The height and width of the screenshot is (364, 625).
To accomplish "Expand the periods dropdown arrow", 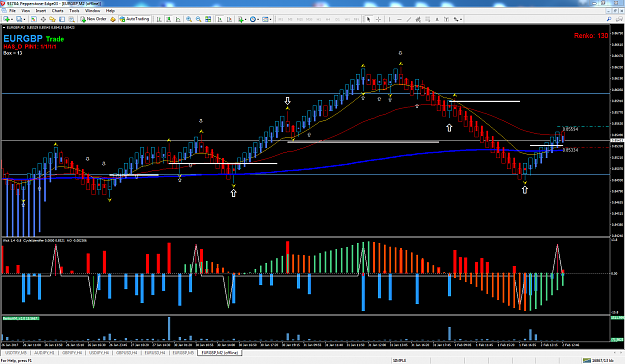I will pyautogui.click(x=258, y=19).
